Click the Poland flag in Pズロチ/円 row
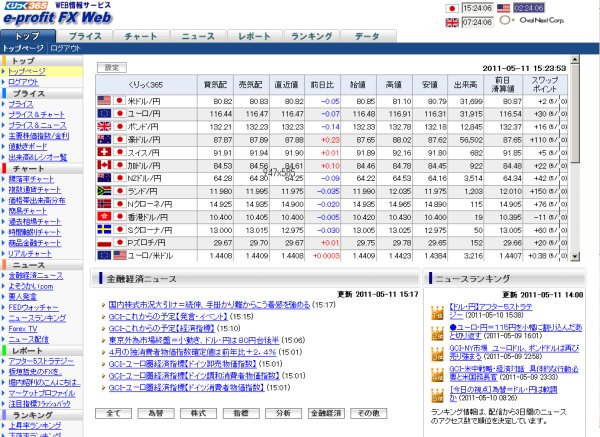 [x=104, y=243]
